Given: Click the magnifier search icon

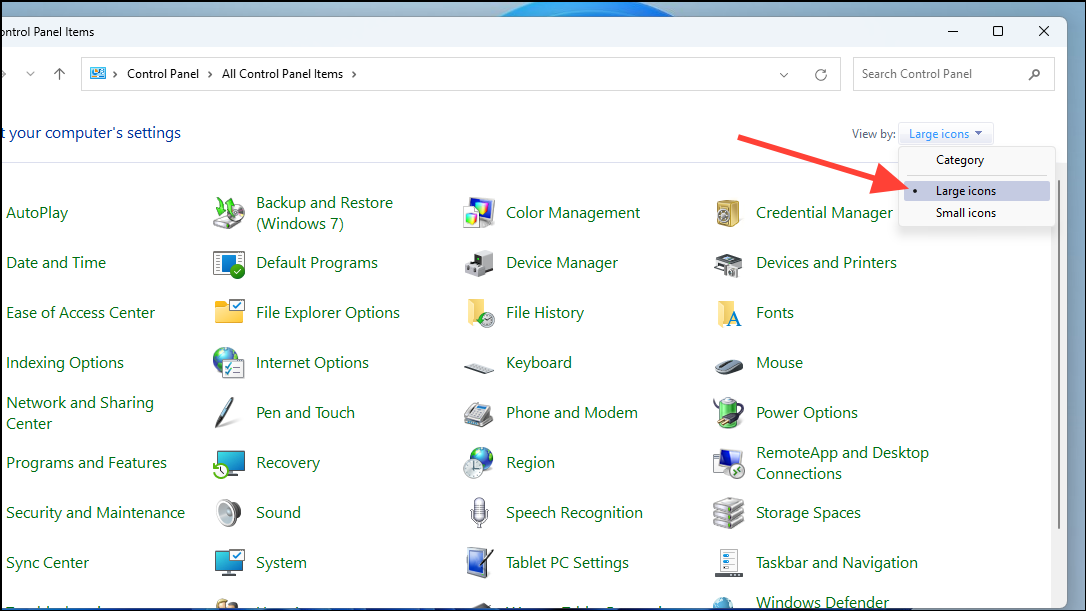Looking at the screenshot, I should (x=1034, y=74).
